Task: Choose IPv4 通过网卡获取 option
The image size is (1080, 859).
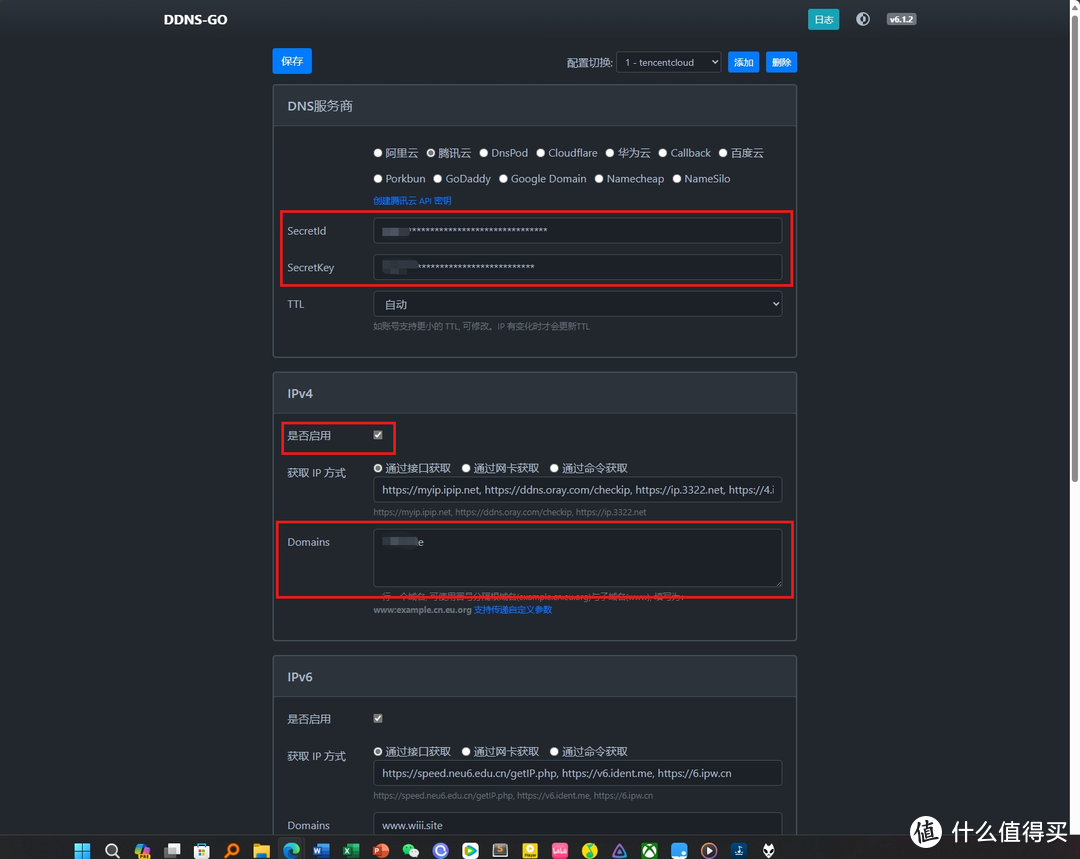Action: pyautogui.click(x=466, y=468)
